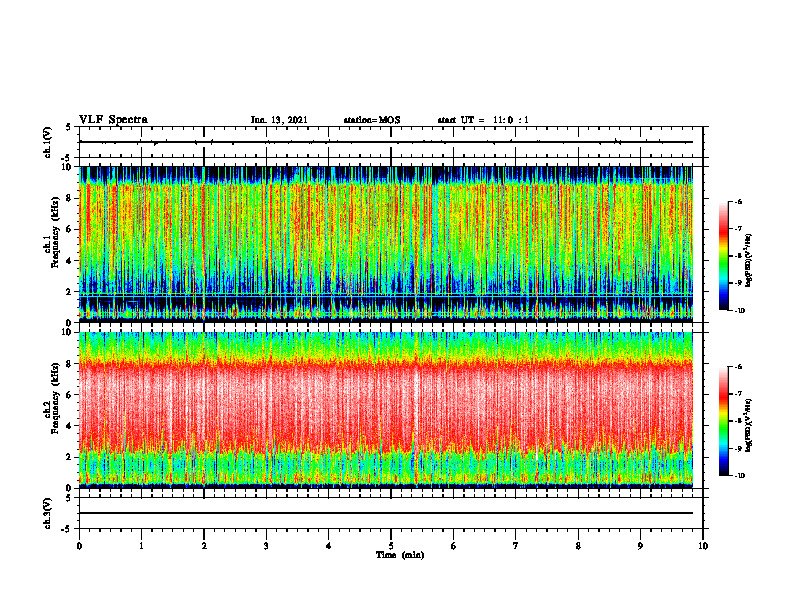Click time axis tick label '9'
This screenshot has height=612, width=792.
pos(640,546)
